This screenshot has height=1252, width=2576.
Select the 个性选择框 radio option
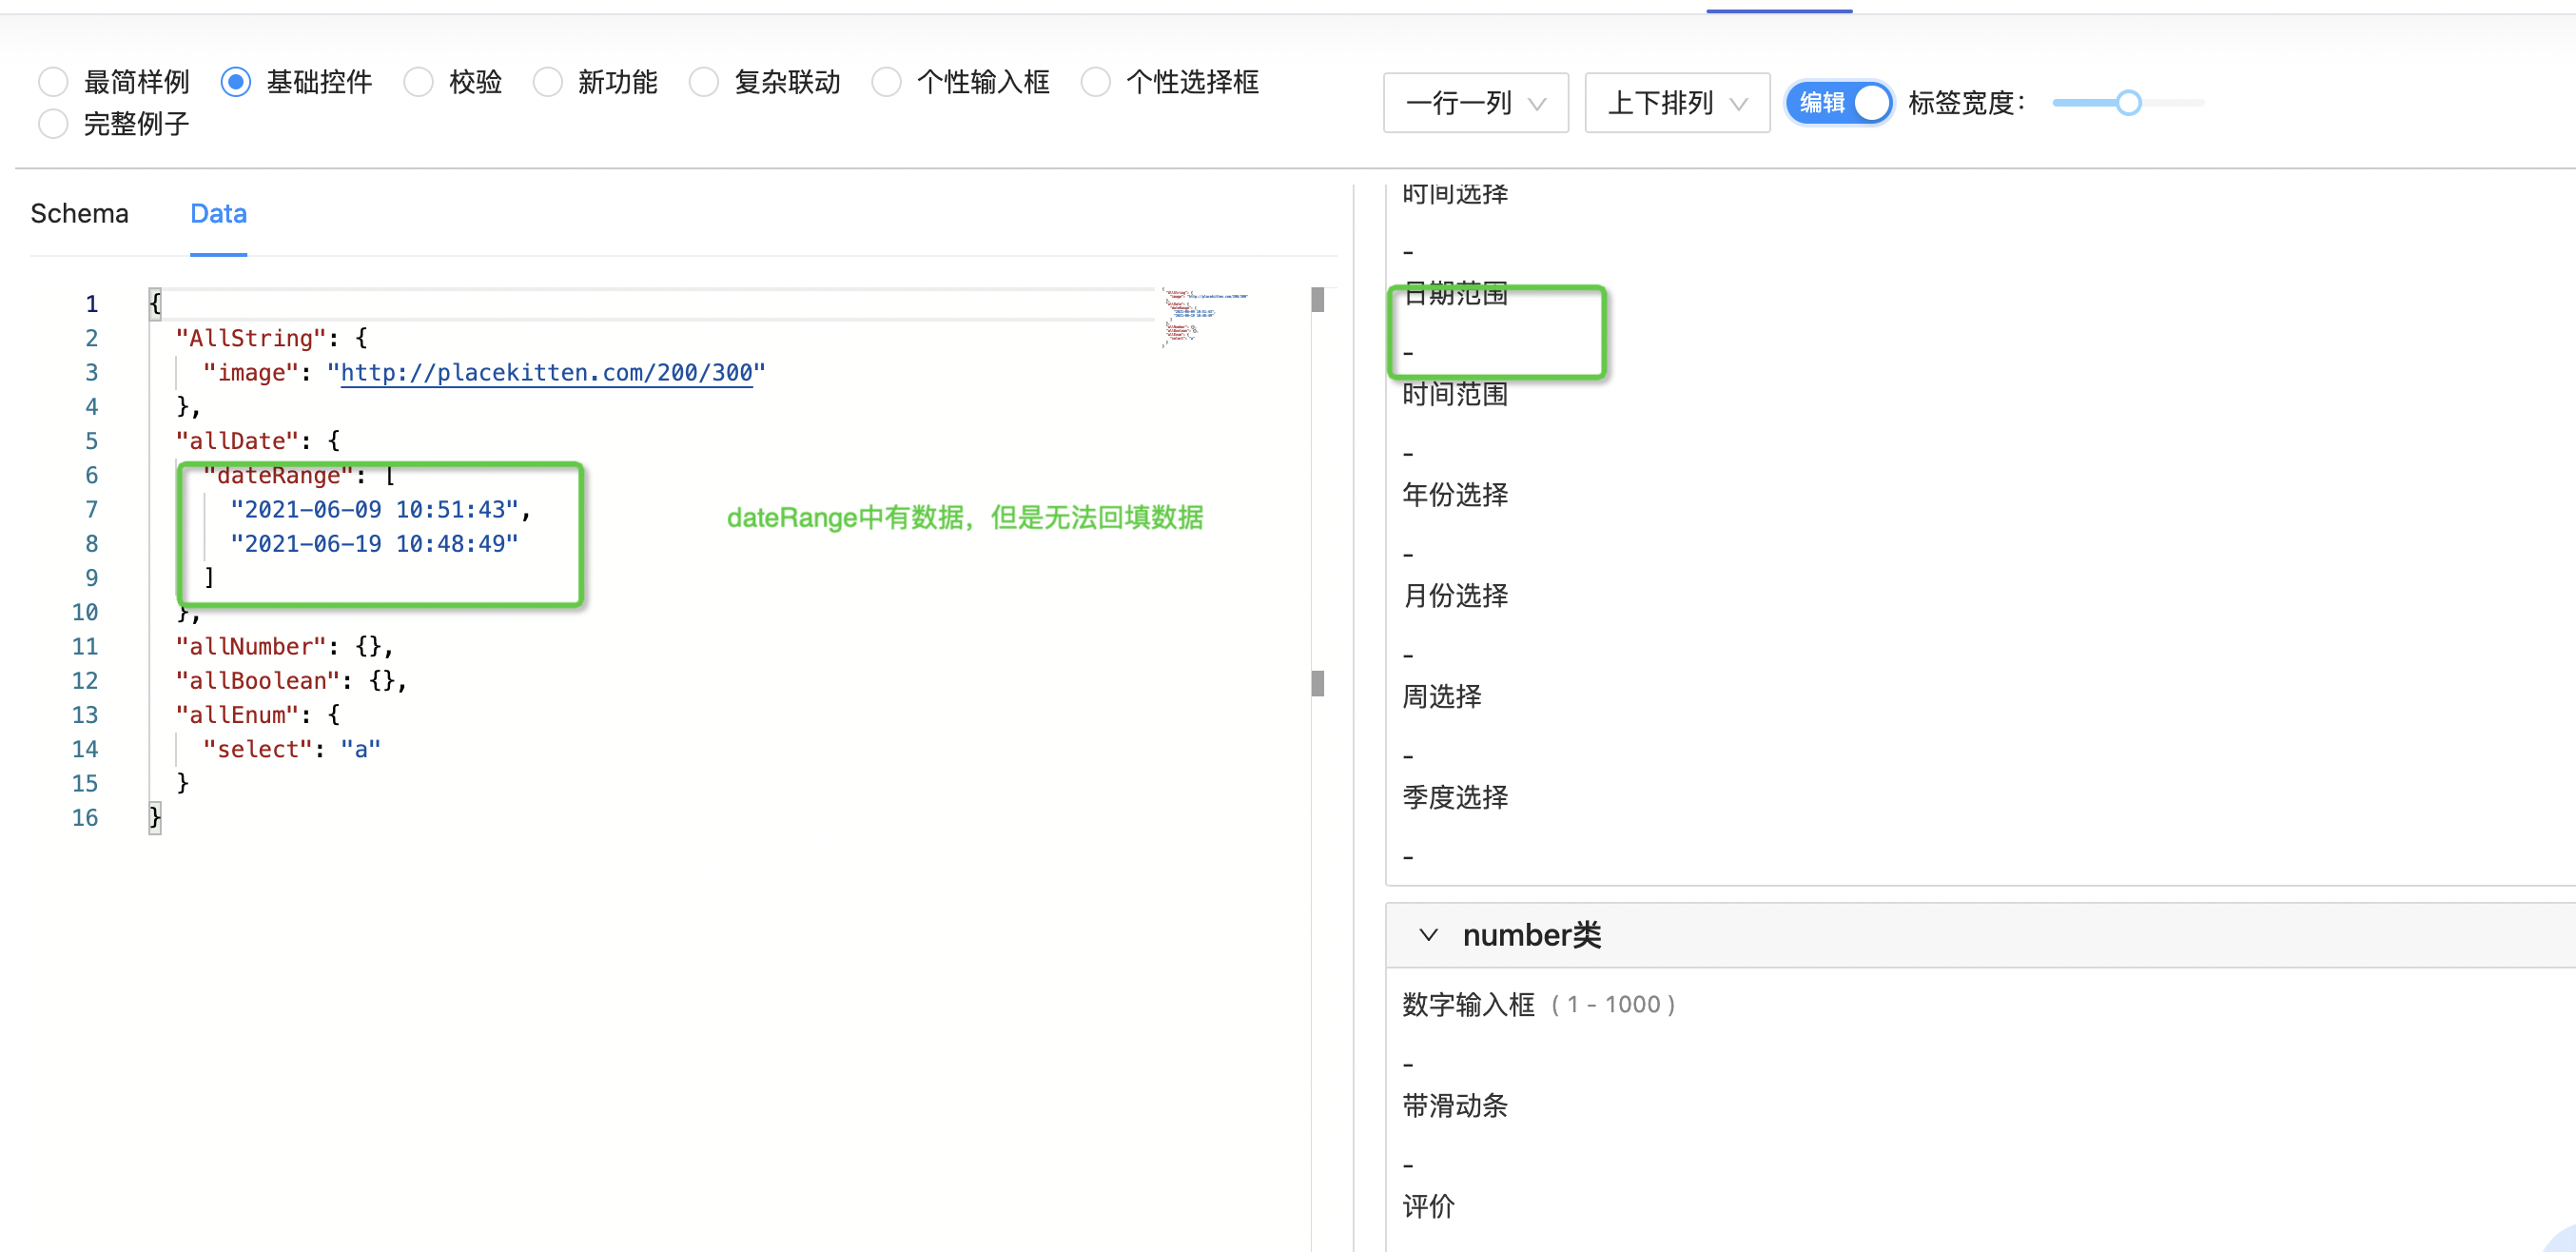(1096, 81)
